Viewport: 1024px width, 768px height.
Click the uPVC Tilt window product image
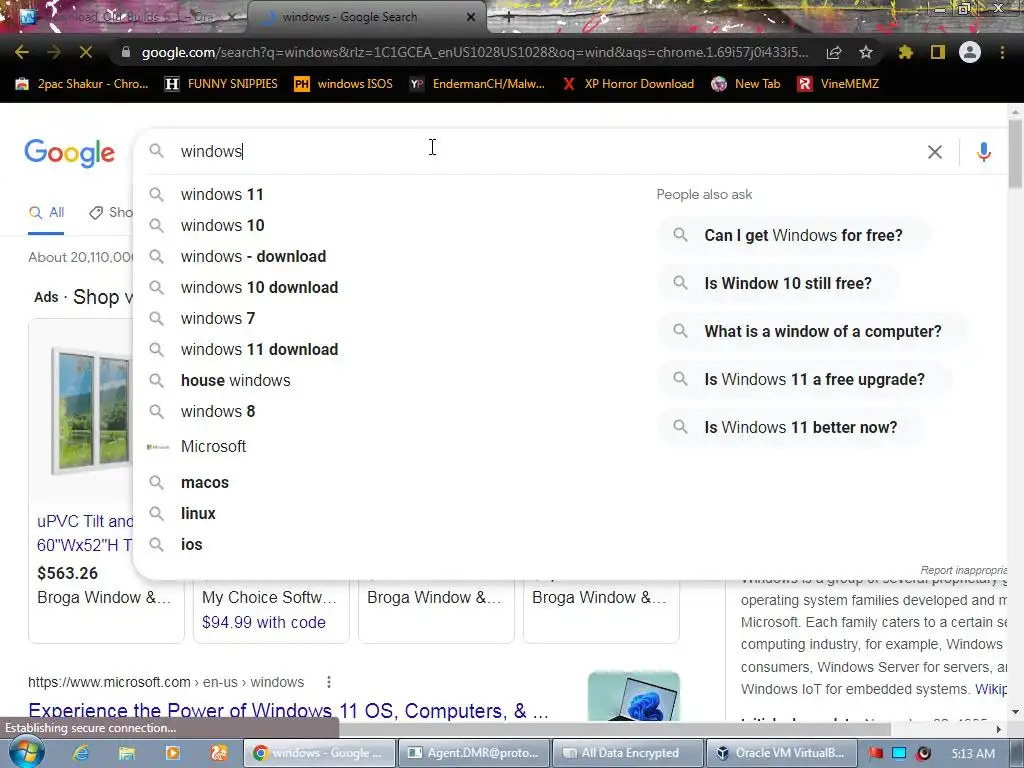(91, 411)
